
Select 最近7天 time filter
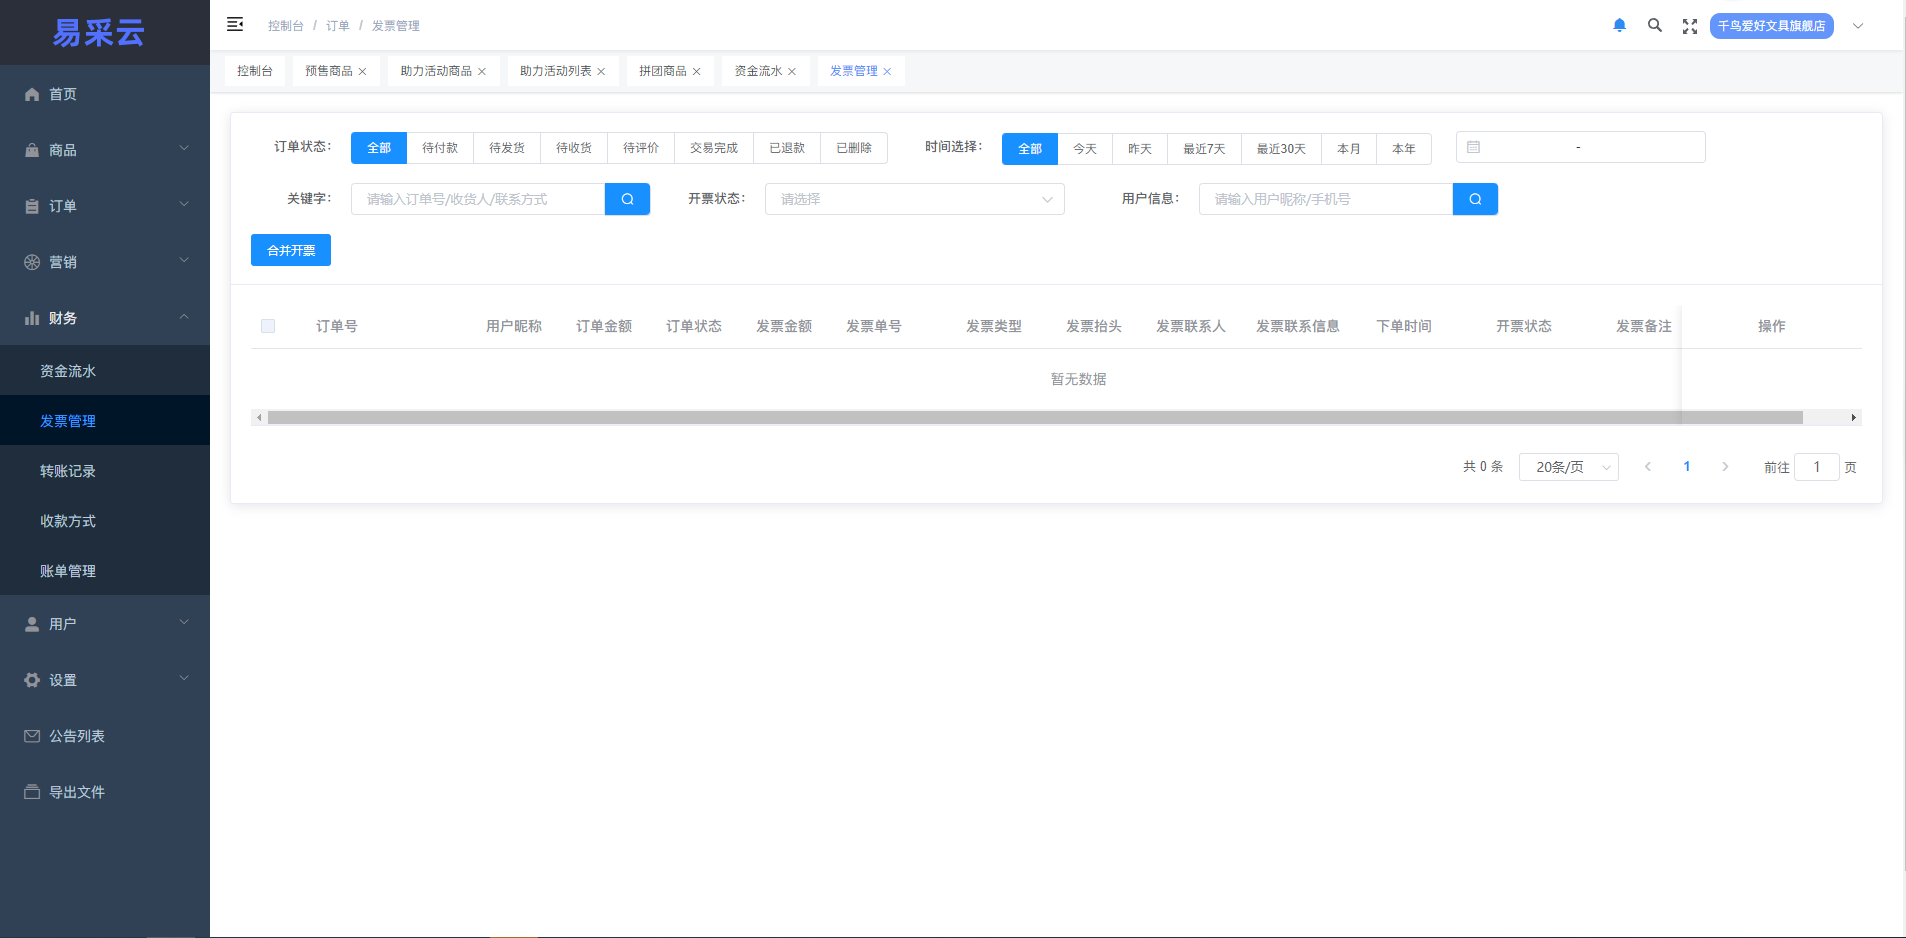point(1204,149)
